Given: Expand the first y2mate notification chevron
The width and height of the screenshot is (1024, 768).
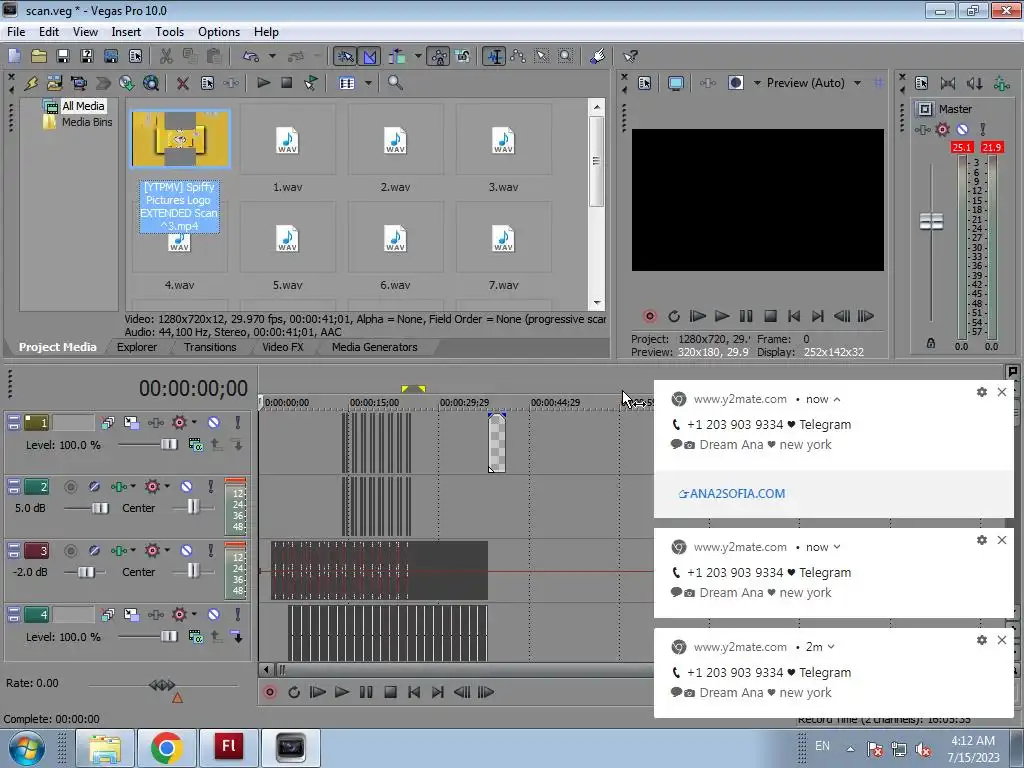Looking at the screenshot, I should [x=837, y=399].
